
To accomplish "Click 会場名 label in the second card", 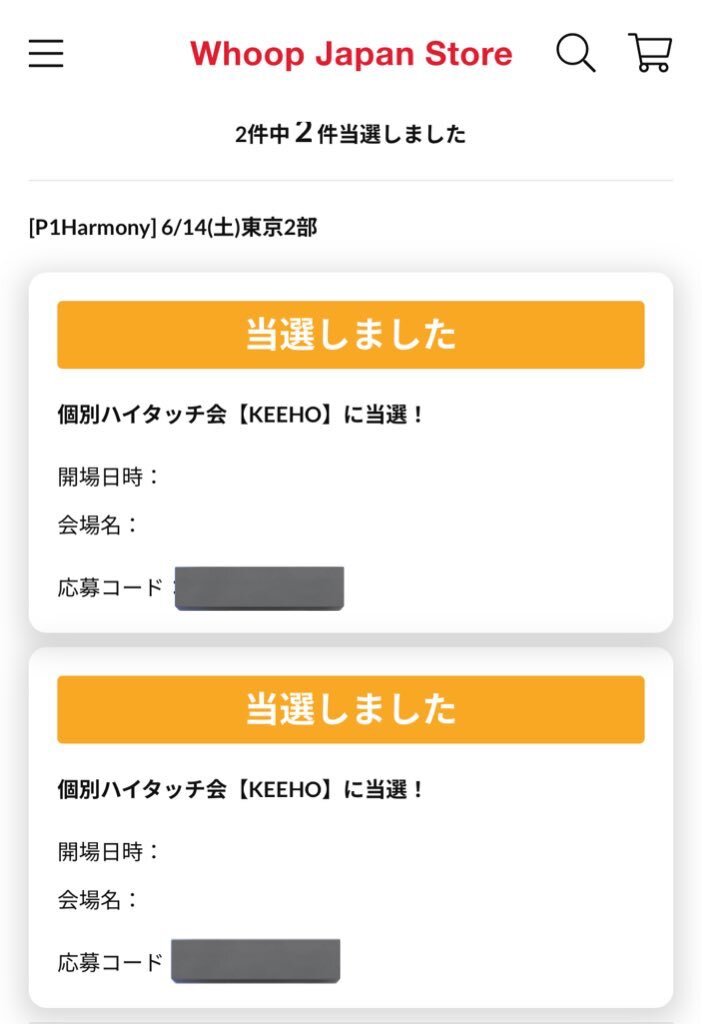I will (x=98, y=900).
